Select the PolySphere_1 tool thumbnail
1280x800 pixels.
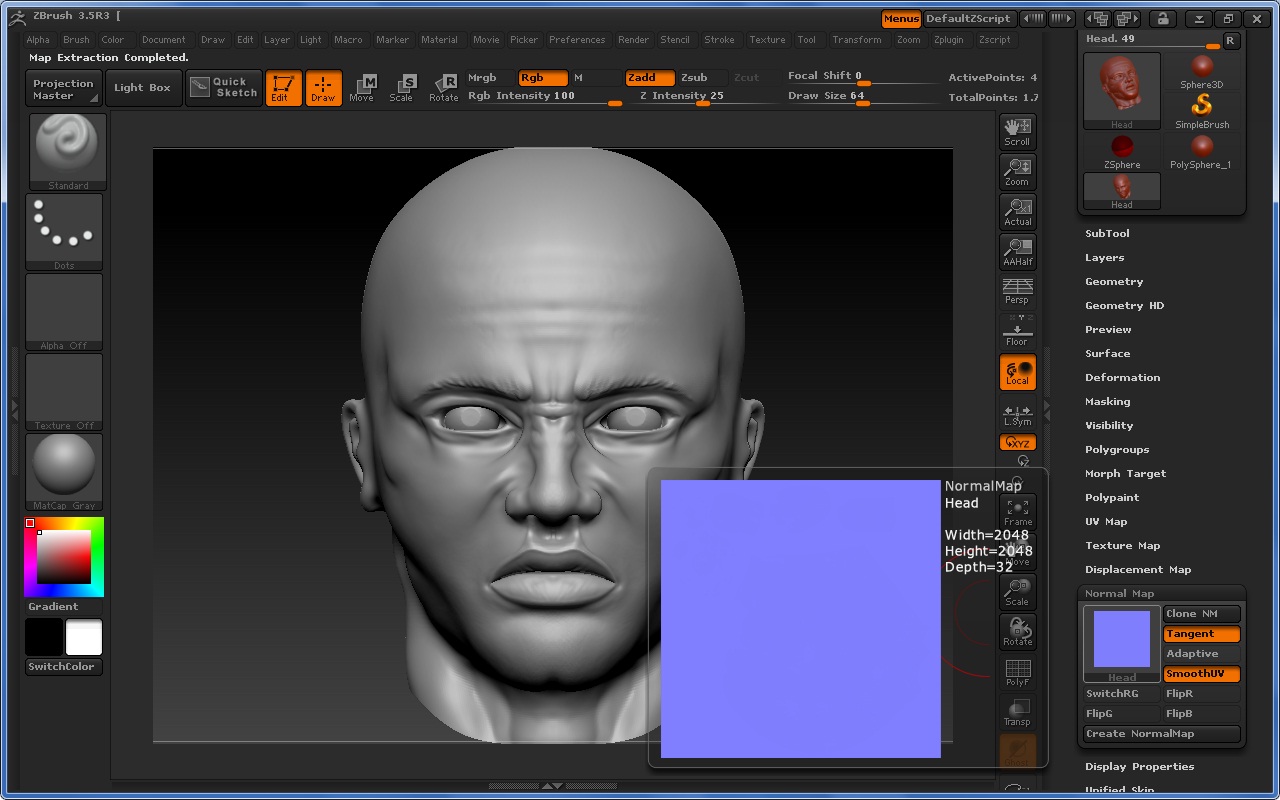coord(1201,152)
